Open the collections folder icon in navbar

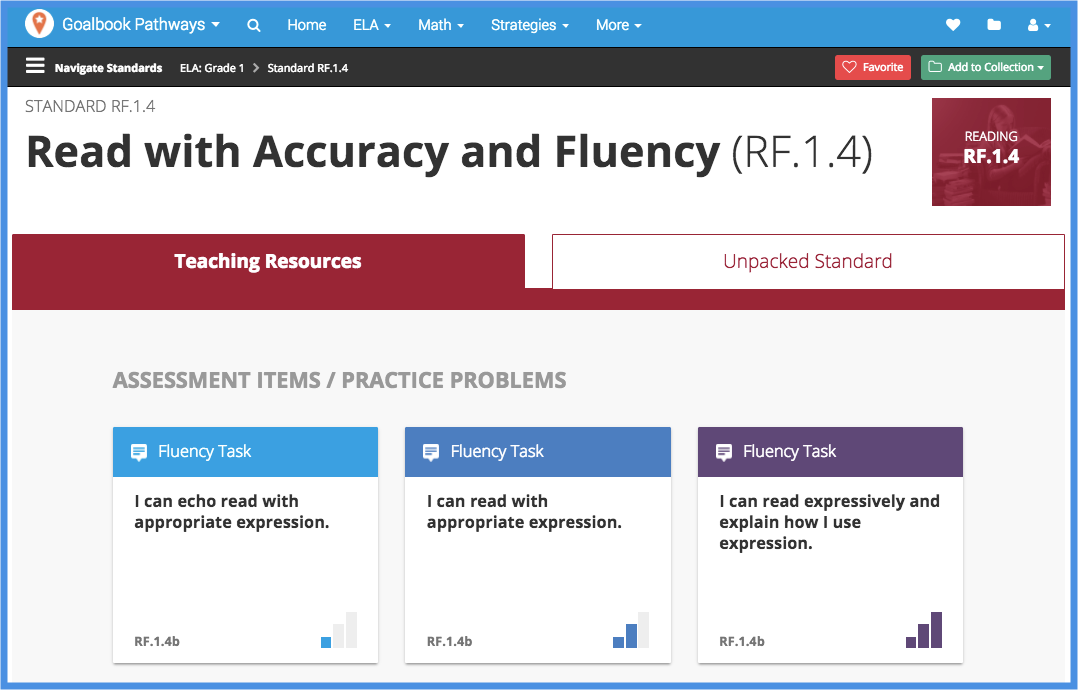(x=994, y=24)
